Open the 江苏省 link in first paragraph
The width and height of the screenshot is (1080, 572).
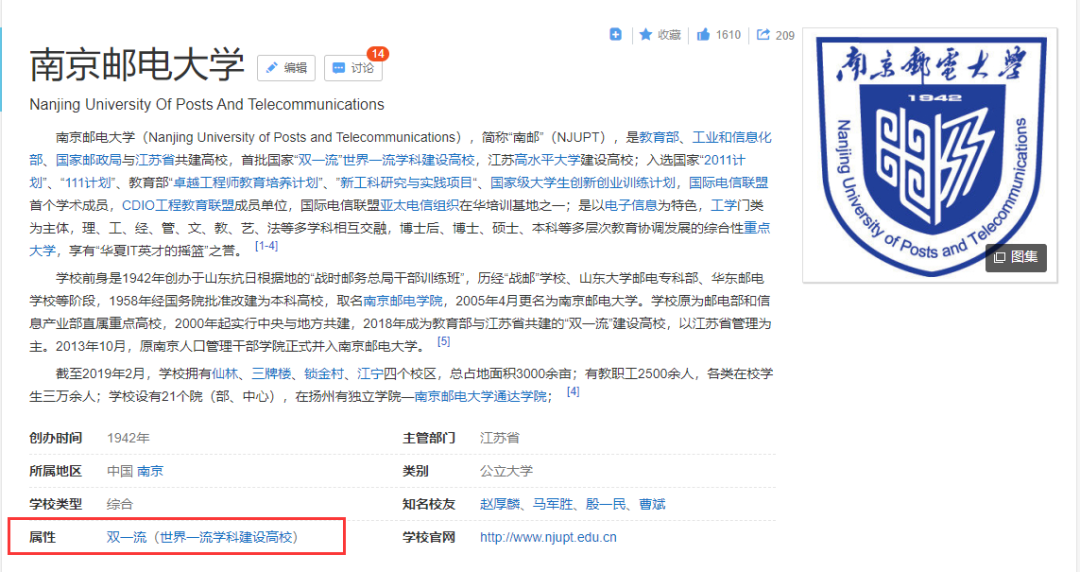click(x=154, y=160)
